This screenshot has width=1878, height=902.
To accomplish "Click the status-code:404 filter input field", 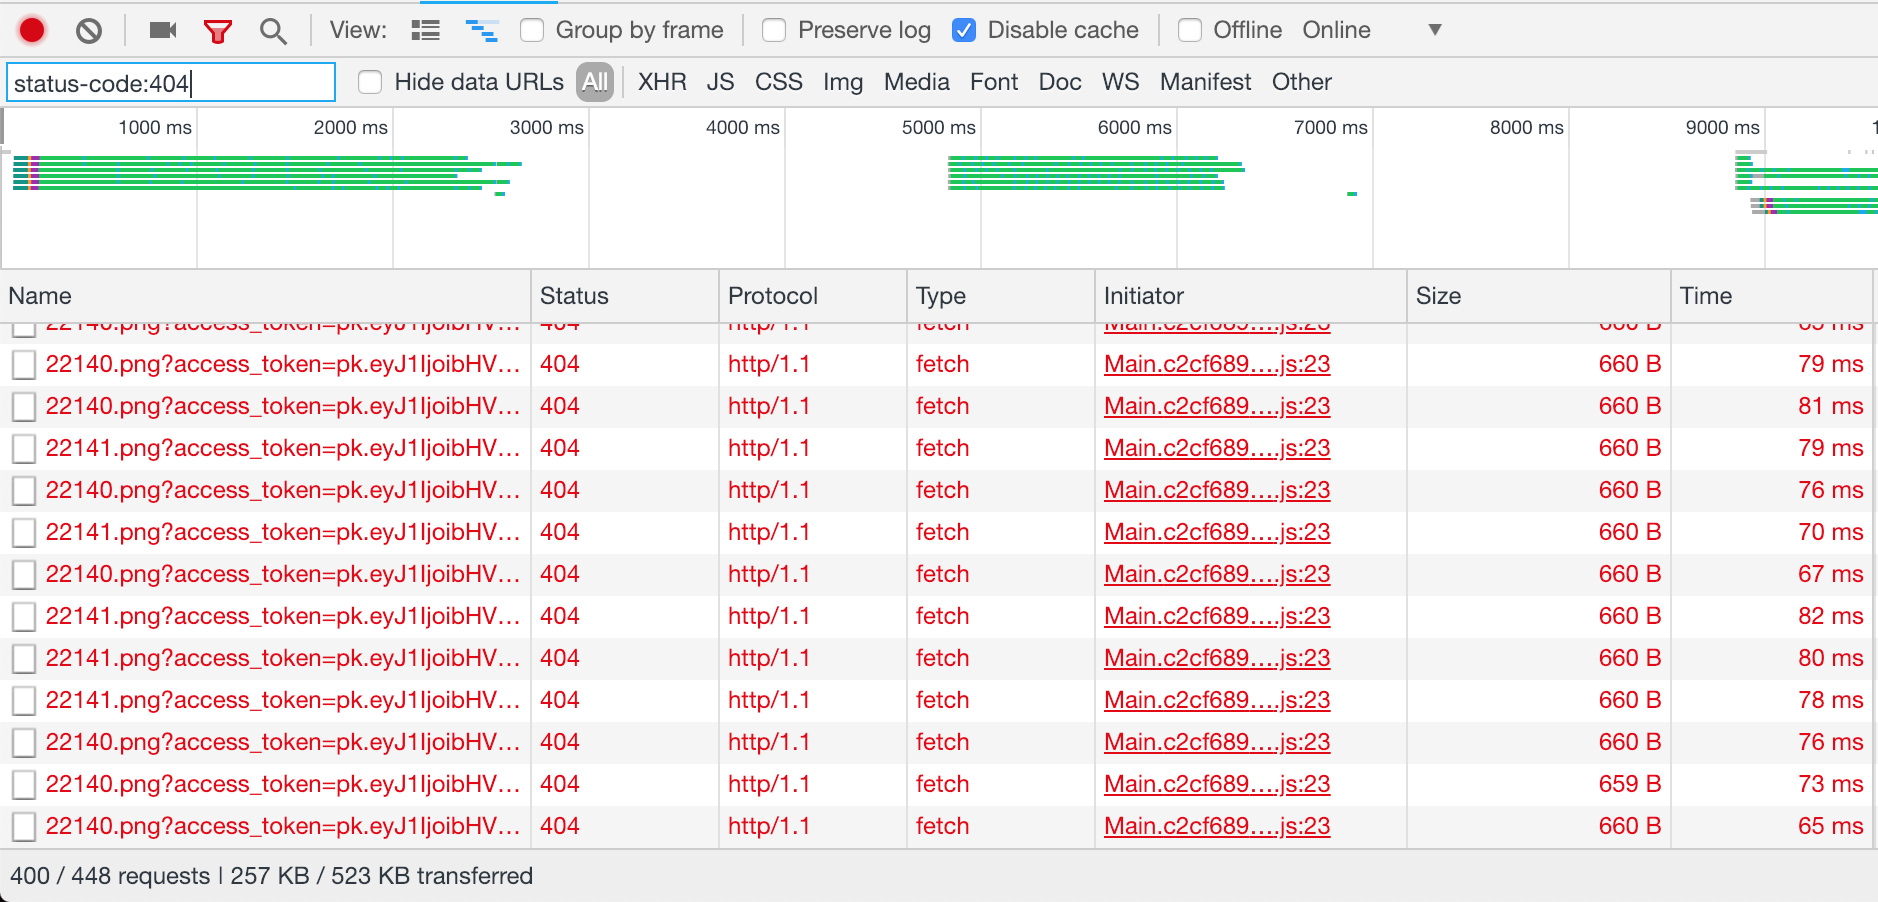I will coord(170,82).
